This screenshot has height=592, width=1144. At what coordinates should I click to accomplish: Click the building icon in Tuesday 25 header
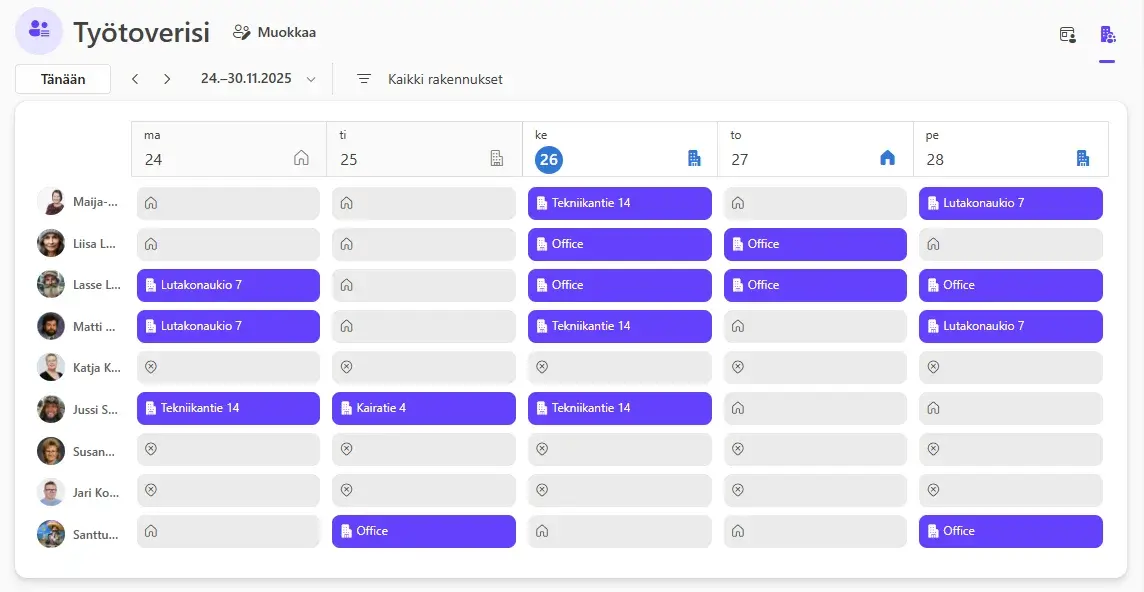pos(497,158)
